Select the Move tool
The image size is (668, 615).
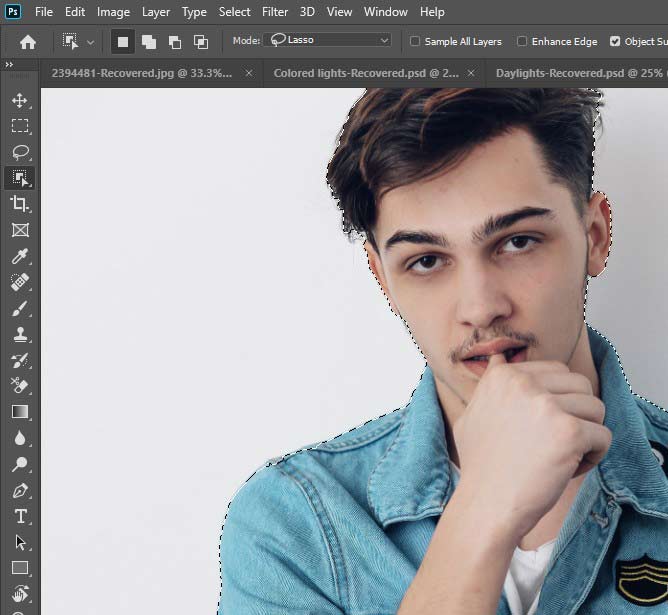click(20, 101)
